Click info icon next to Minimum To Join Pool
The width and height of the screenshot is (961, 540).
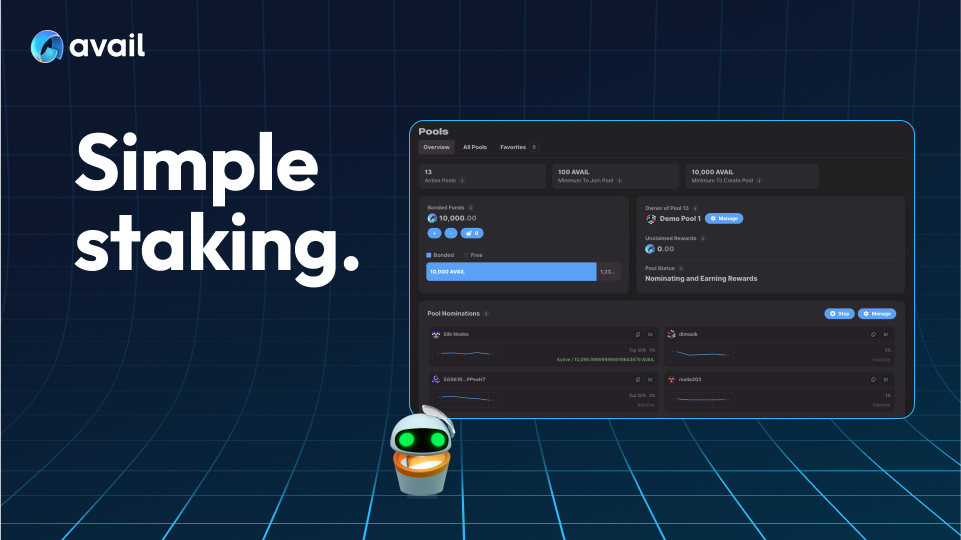click(620, 181)
